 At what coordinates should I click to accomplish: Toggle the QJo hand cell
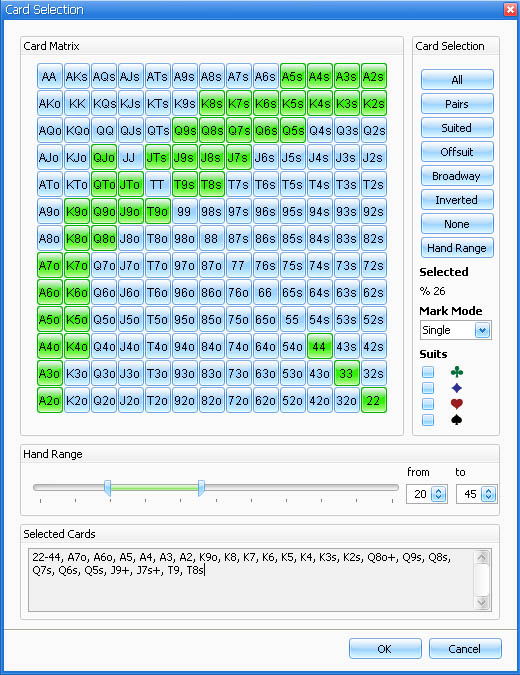point(104,158)
